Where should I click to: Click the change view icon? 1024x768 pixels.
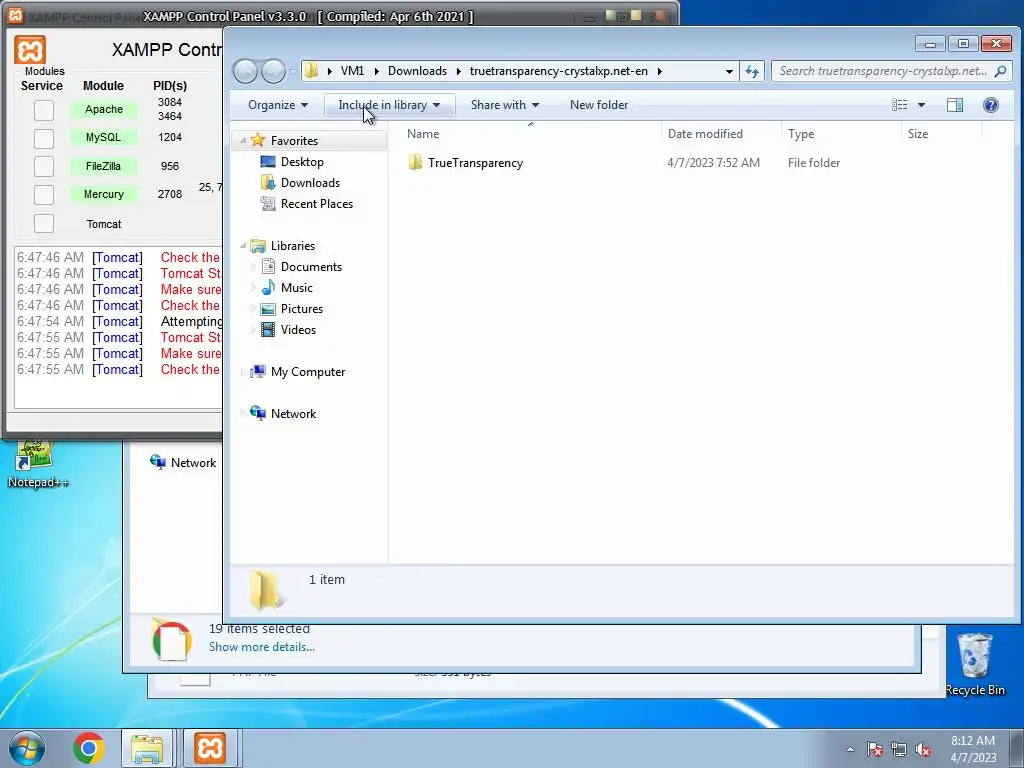[899, 104]
